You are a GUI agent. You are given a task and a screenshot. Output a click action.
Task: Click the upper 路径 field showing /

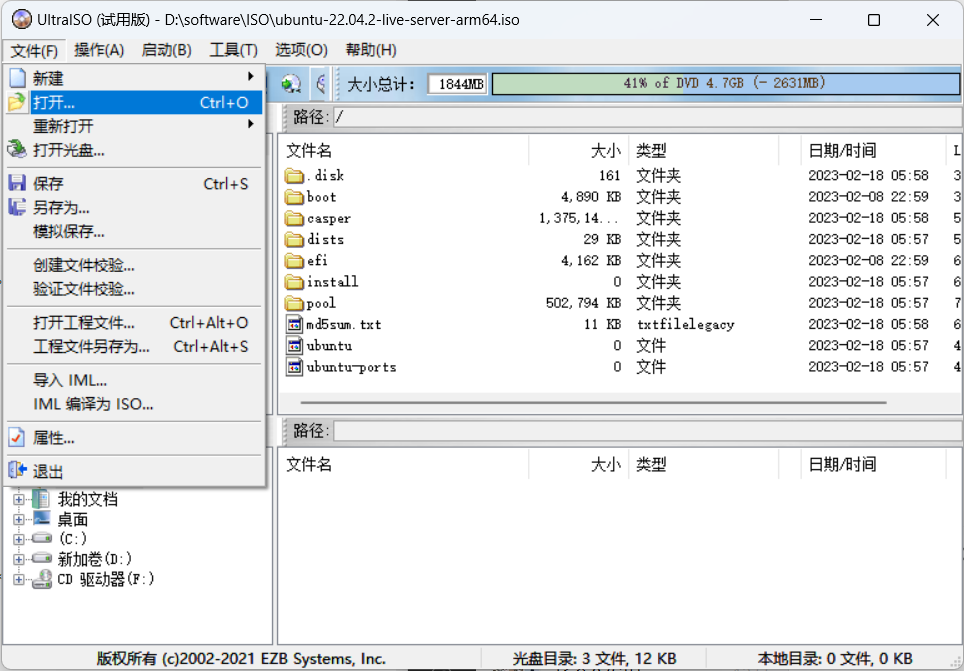(648, 117)
